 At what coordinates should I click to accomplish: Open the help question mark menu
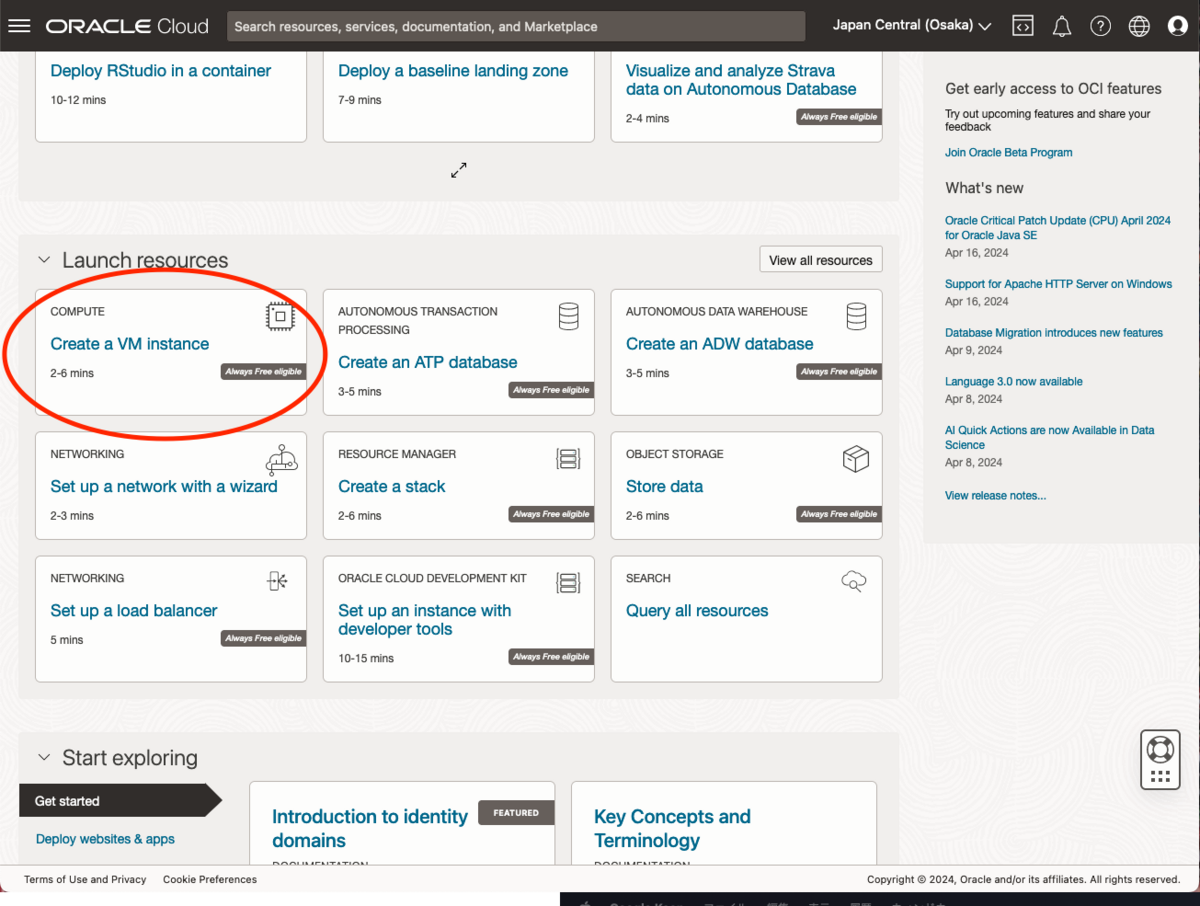1101,26
